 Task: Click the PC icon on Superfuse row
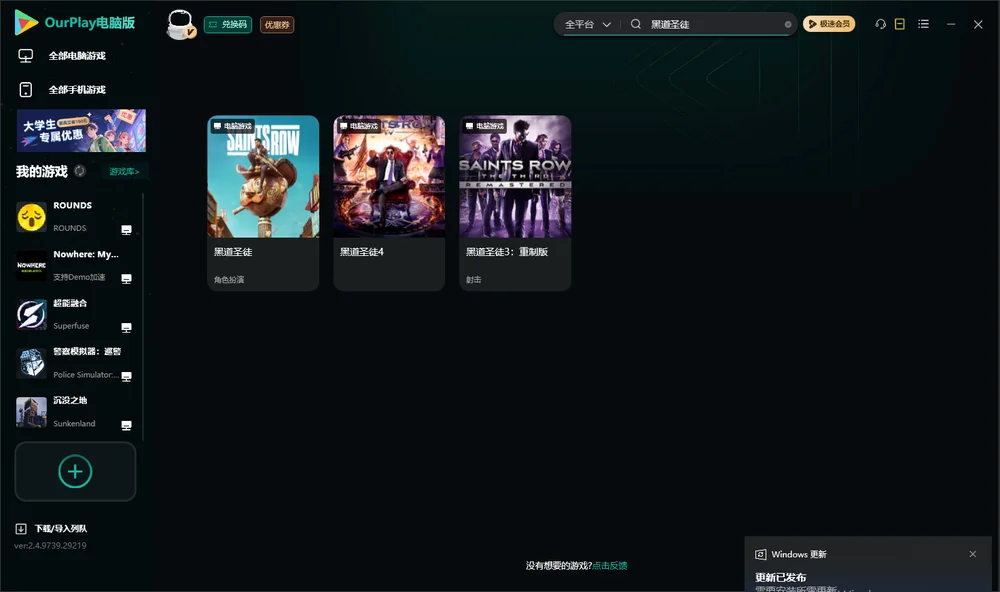click(x=126, y=327)
